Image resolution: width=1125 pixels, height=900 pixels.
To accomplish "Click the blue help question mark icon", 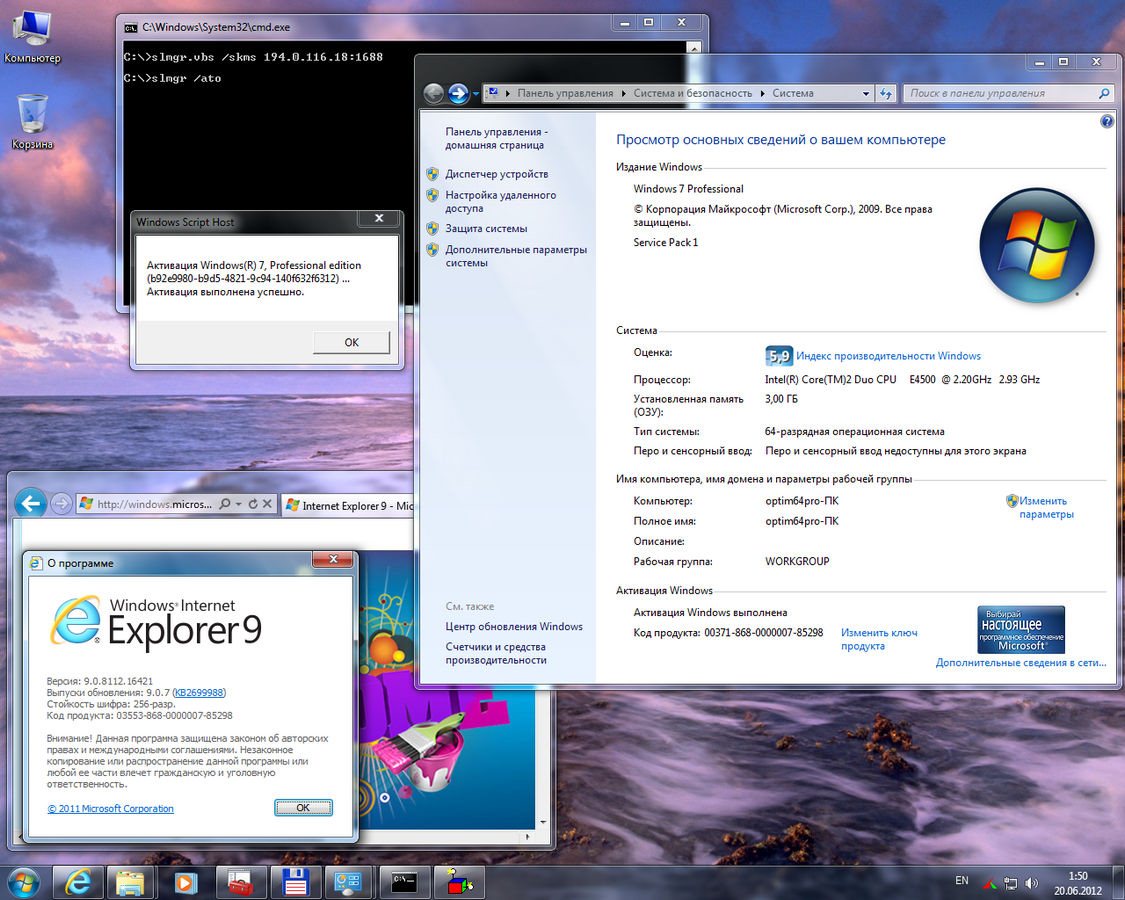I will [1107, 121].
